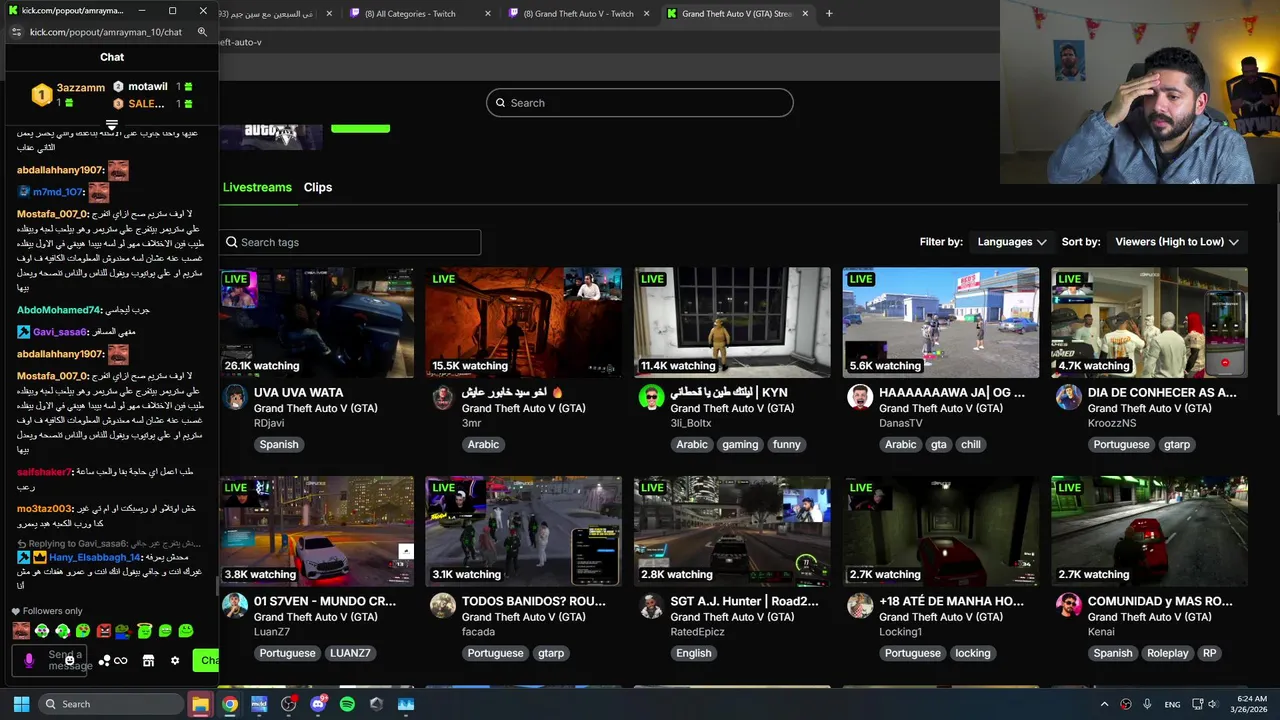This screenshot has width=1280, height=720.
Task: Click the microphone icon in the system tray
Action: pyautogui.click(x=1147, y=704)
